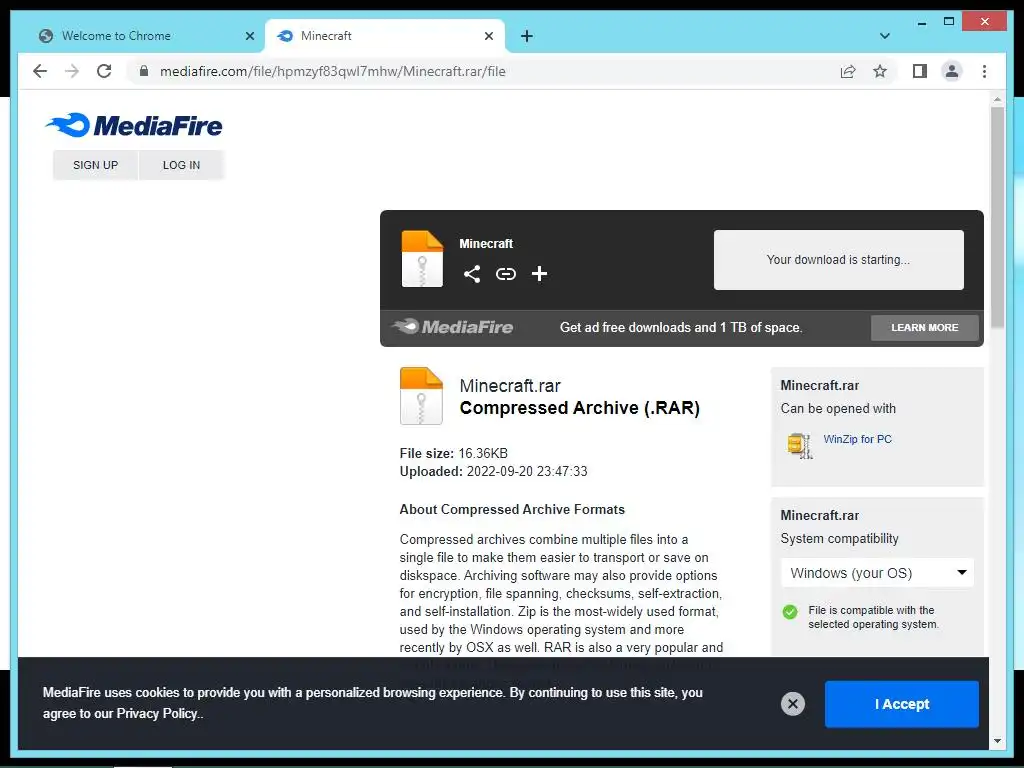Click the WinZip program icon

click(799, 445)
